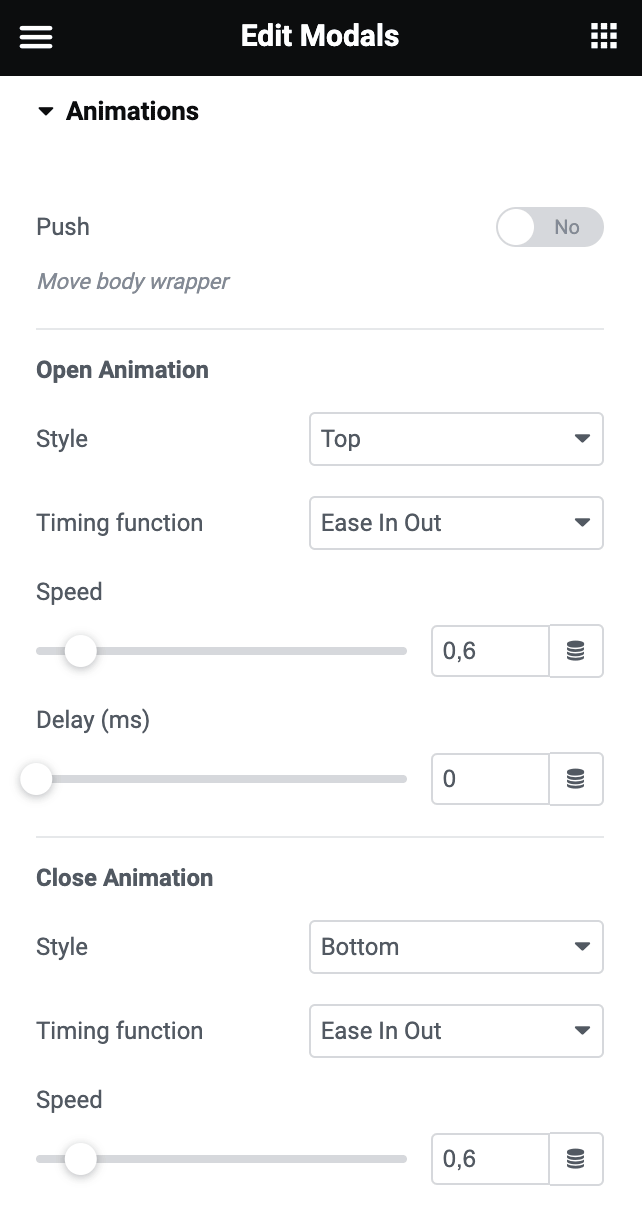Collapse the Animations section
This screenshot has width=642, height=1224.
tap(45, 112)
